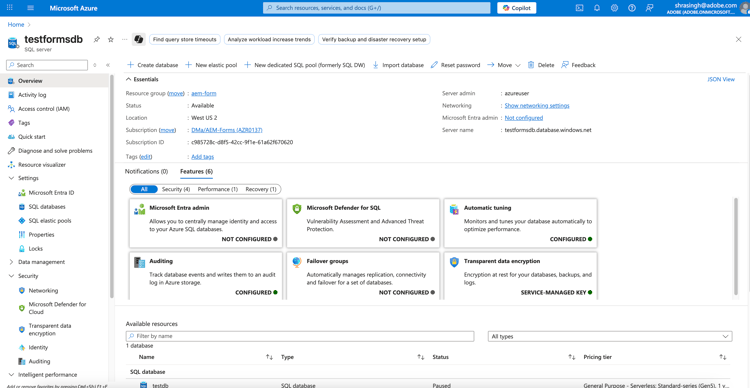Open the Automatic tuning card
The height and width of the screenshot is (388, 750).
(x=520, y=223)
